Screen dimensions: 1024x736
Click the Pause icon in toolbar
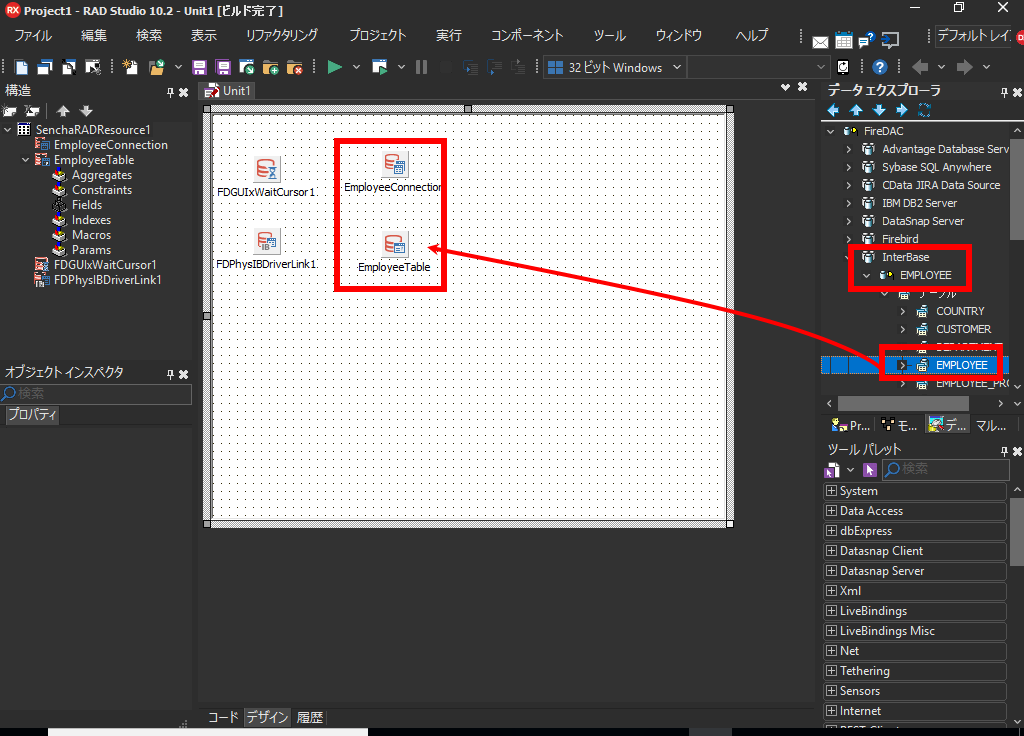(421, 67)
